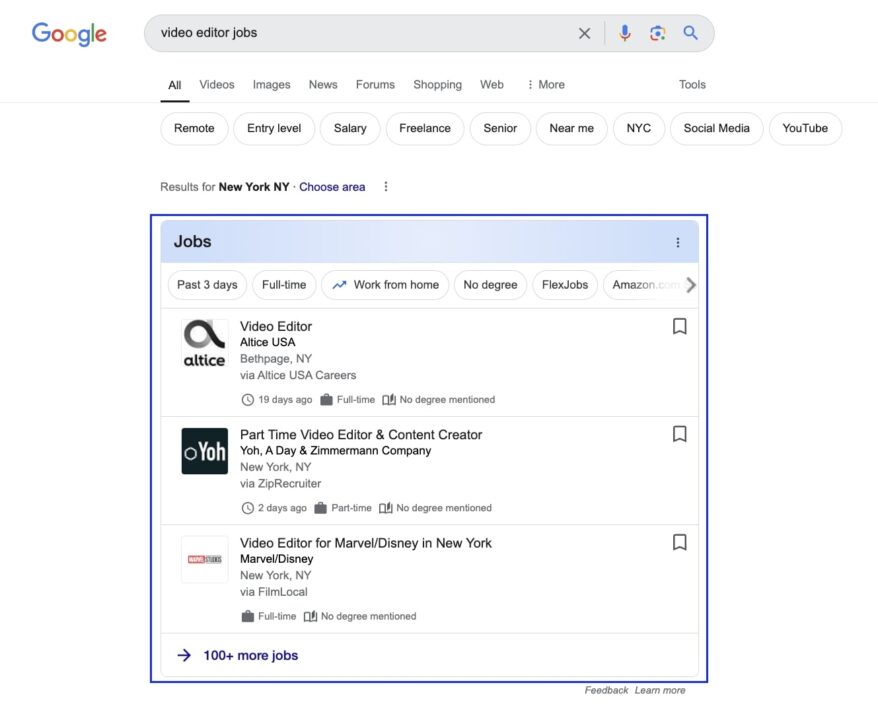
Task: Click the 'via Altice USA Careers' text
Action: point(298,375)
